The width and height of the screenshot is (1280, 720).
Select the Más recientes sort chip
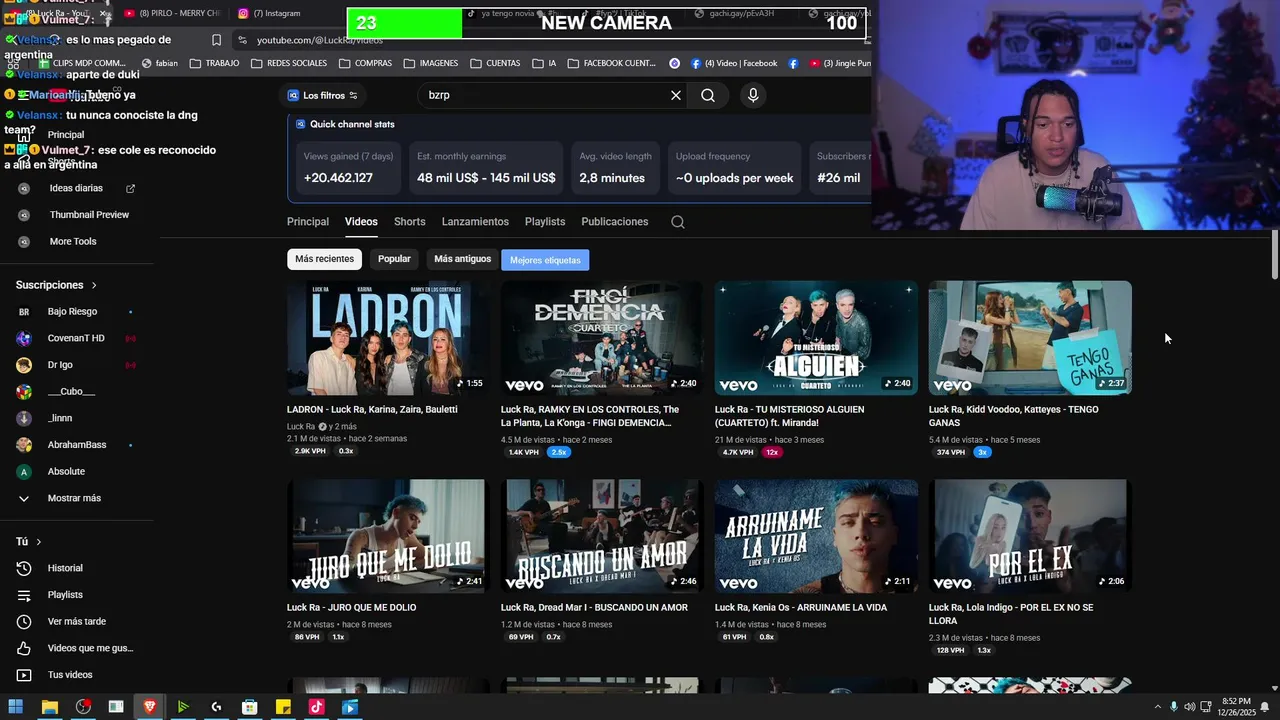pos(324,259)
